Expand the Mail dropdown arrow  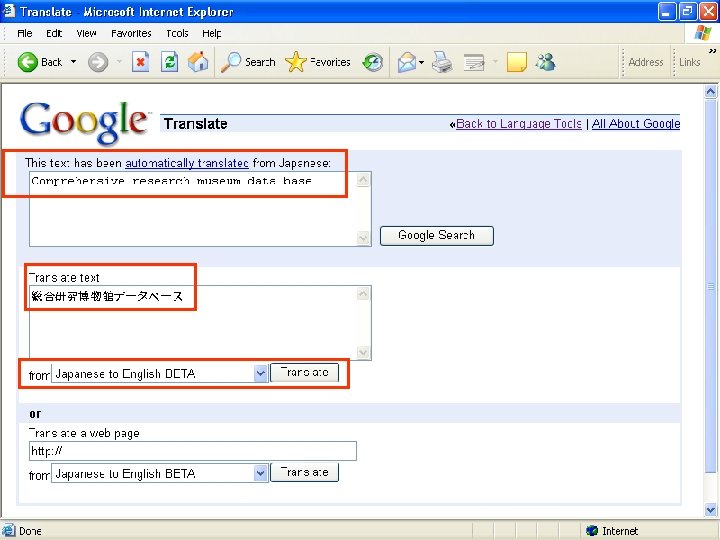point(422,62)
